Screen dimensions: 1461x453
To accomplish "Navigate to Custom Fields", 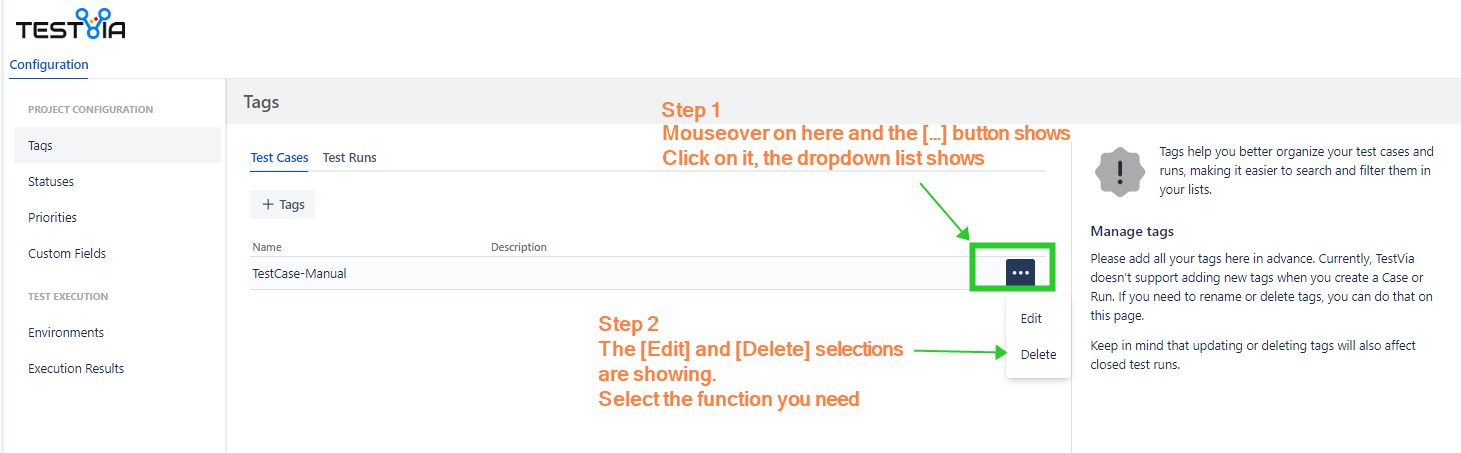I will coord(67,254).
